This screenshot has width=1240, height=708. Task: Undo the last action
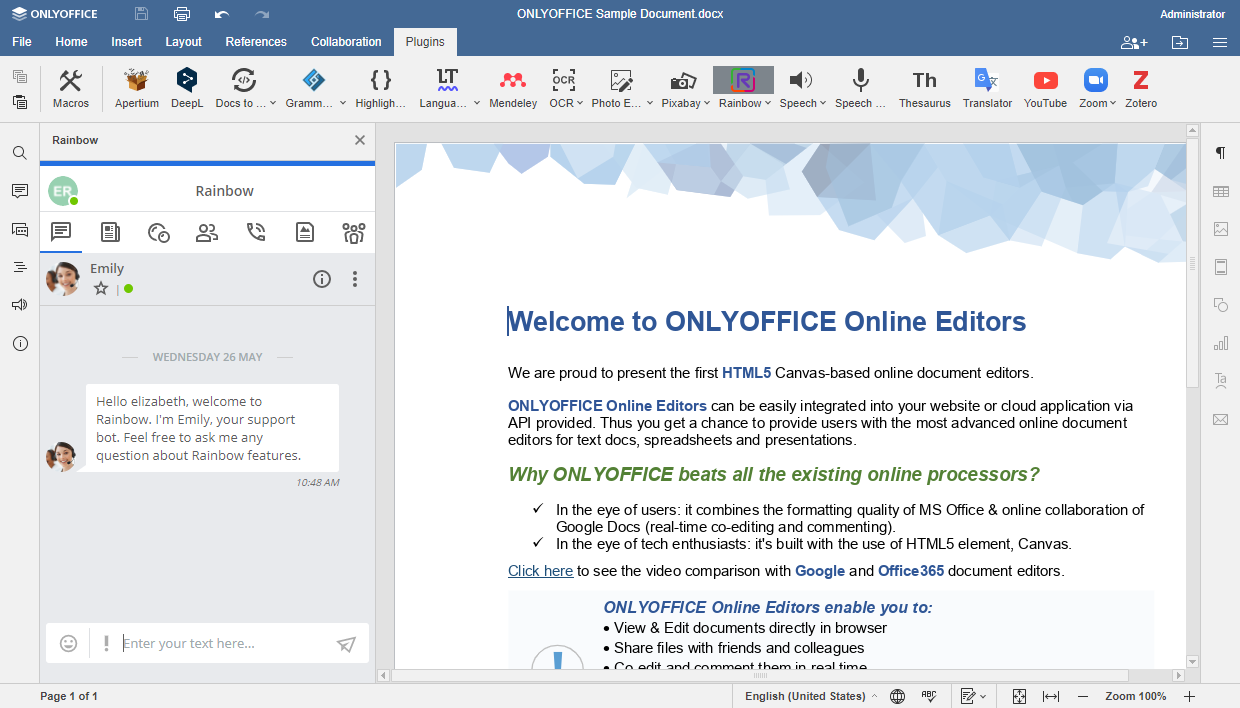click(x=222, y=14)
